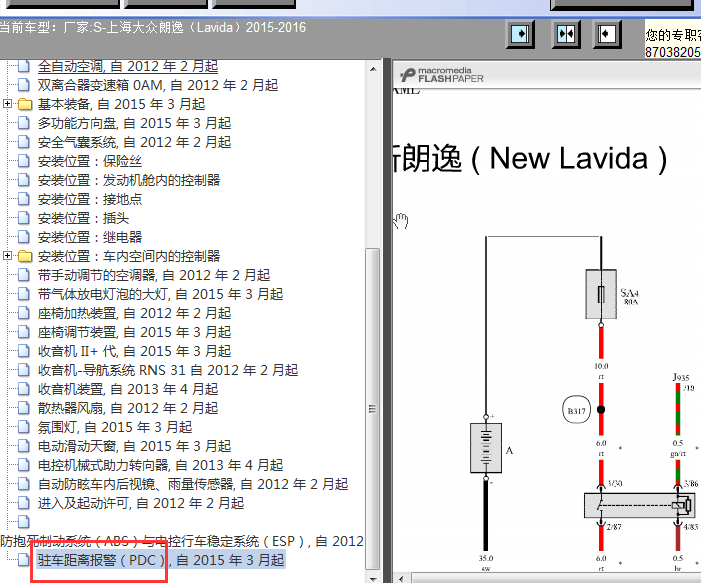701x583 pixels.
Task: Open 多功能方向盘 wiring diagram entry
Action: pyautogui.click(x=134, y=123)
